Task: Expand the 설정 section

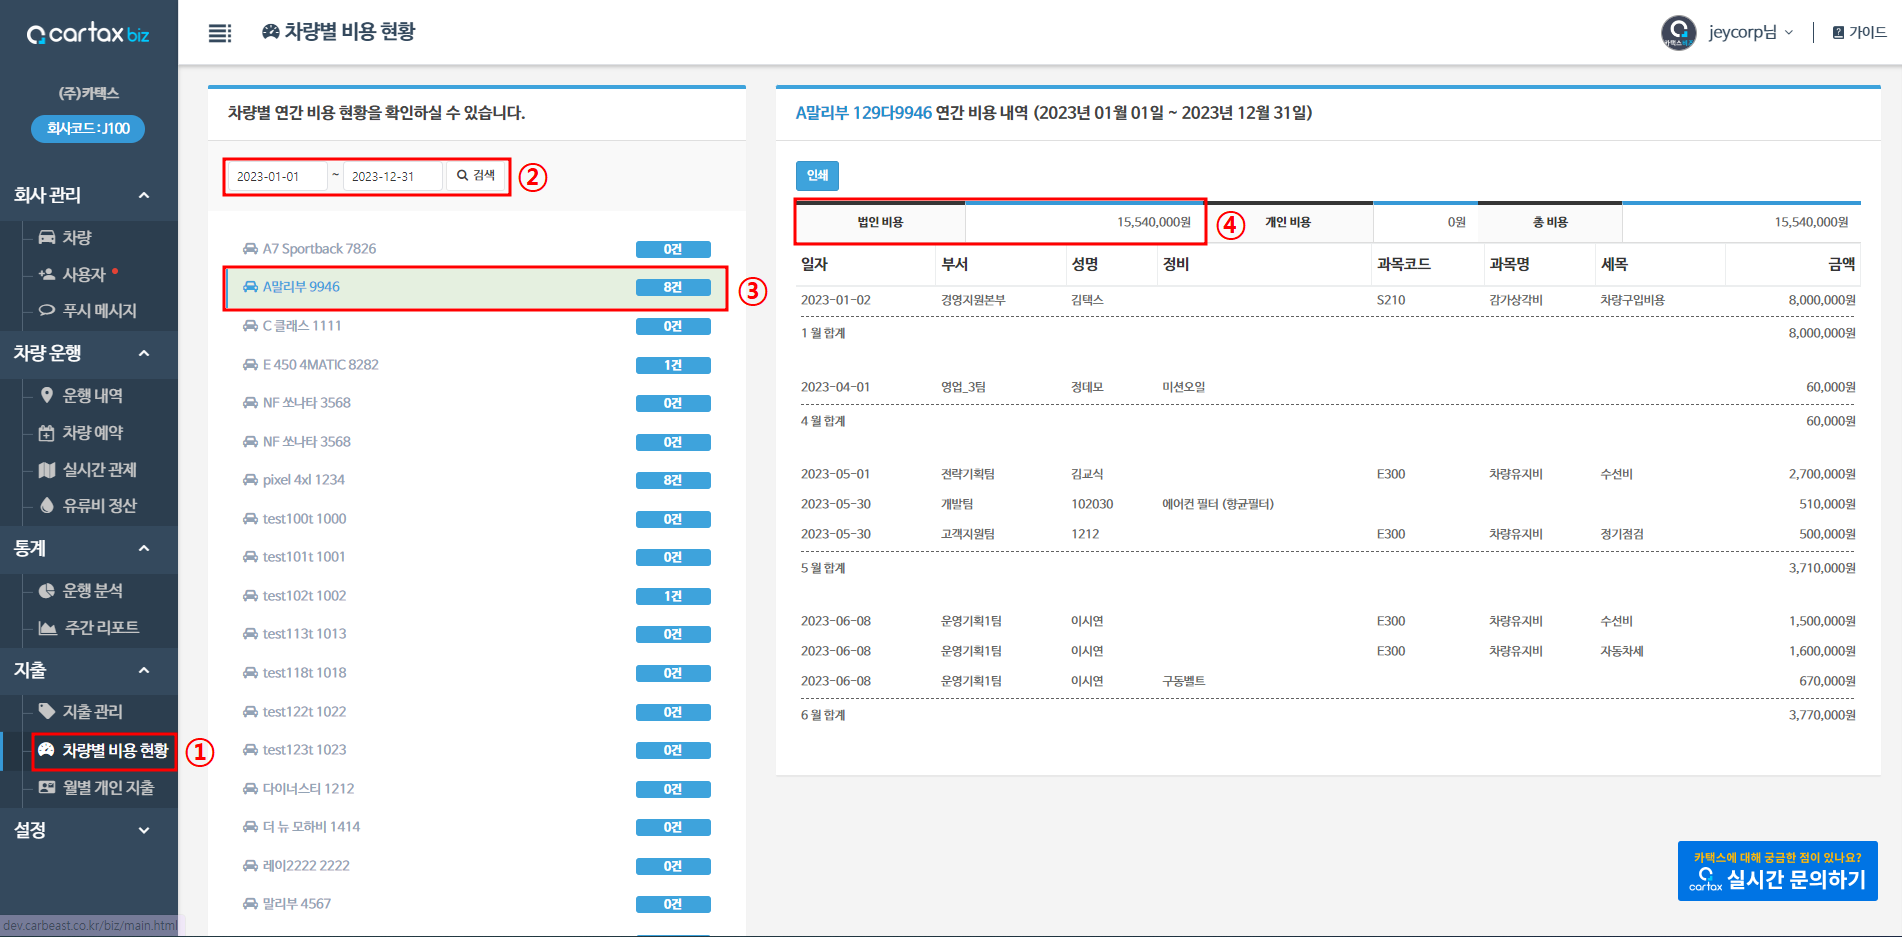Action: click(x=88, y=830)
